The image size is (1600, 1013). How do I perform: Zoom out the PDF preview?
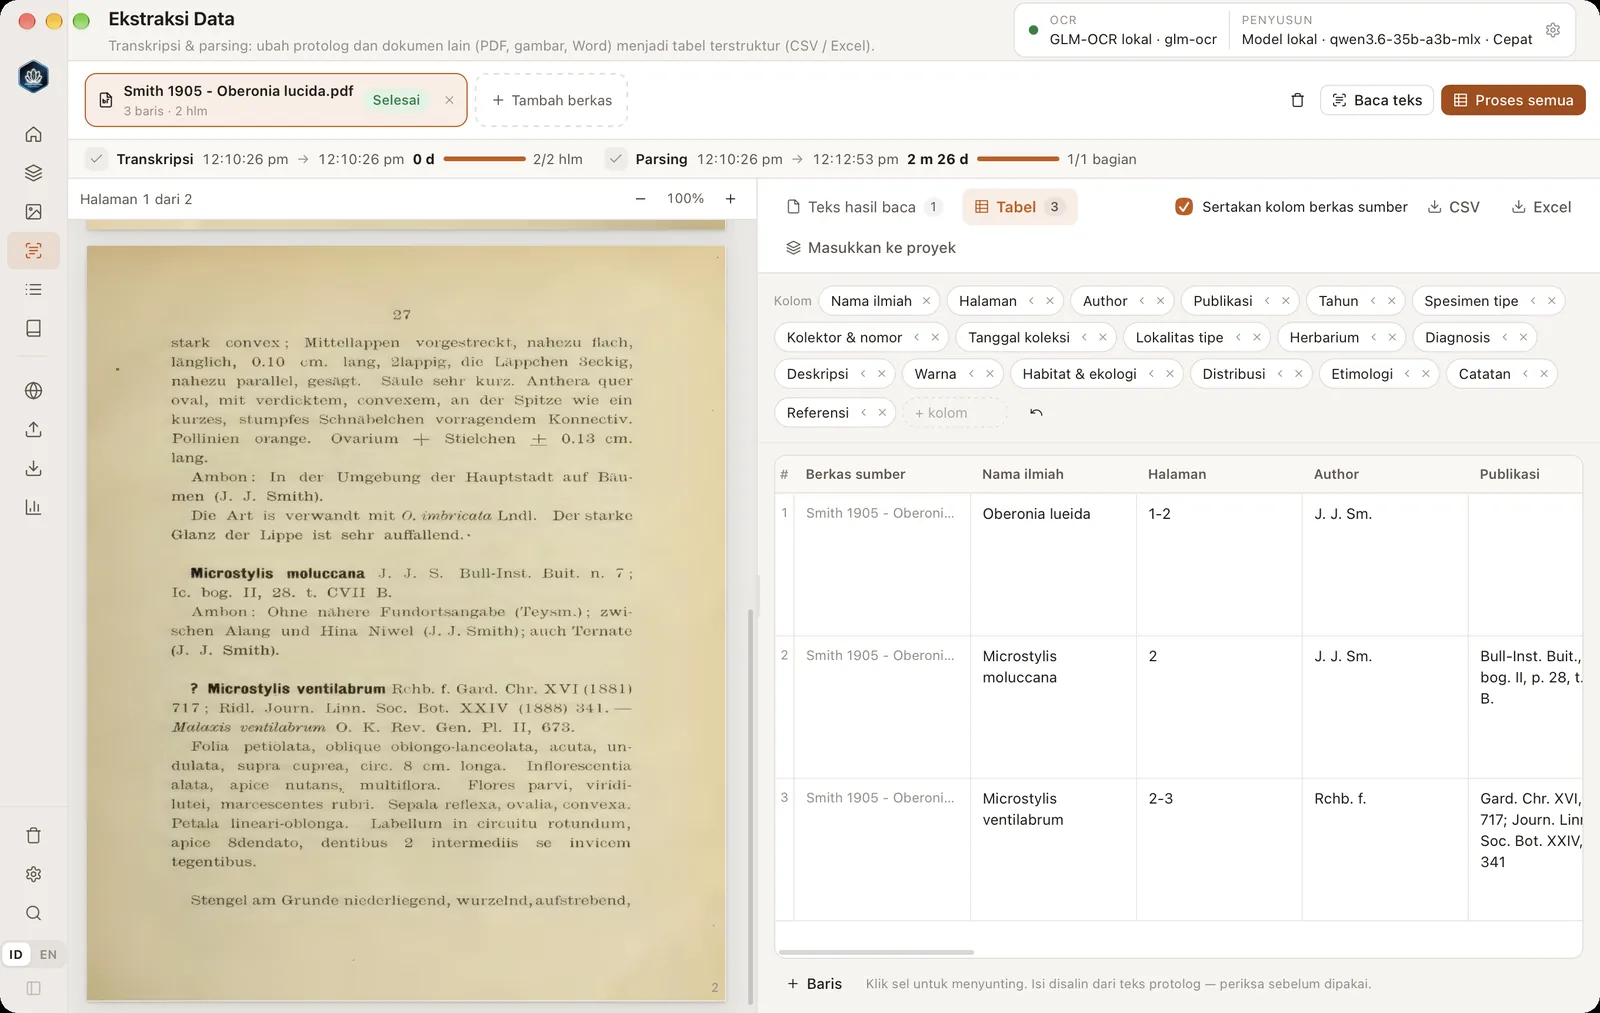click(x=640, y=199)
